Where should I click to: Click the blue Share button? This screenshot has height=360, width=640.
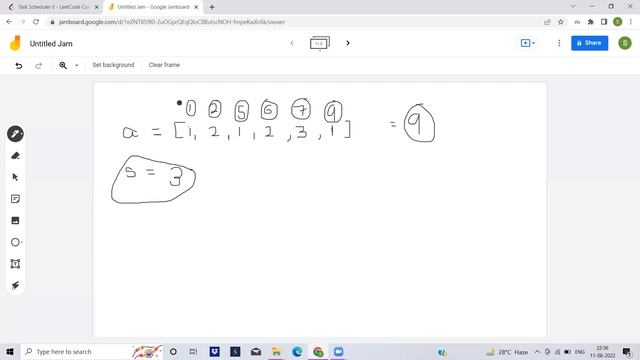coord(589,43)
